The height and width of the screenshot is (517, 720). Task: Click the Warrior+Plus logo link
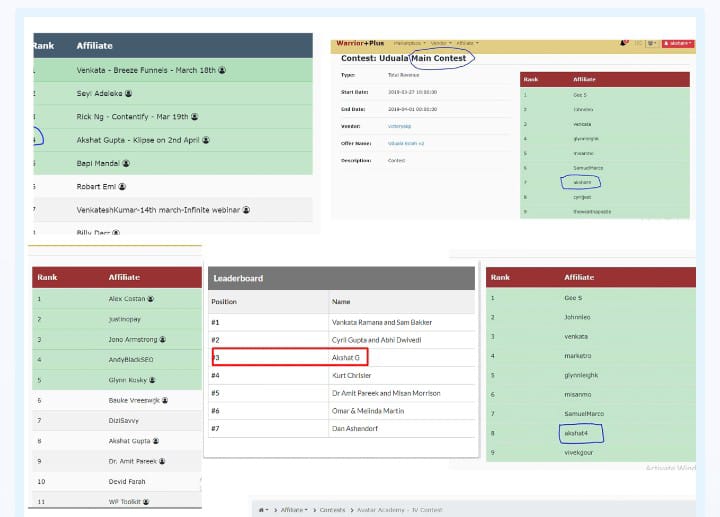(358, 43)
